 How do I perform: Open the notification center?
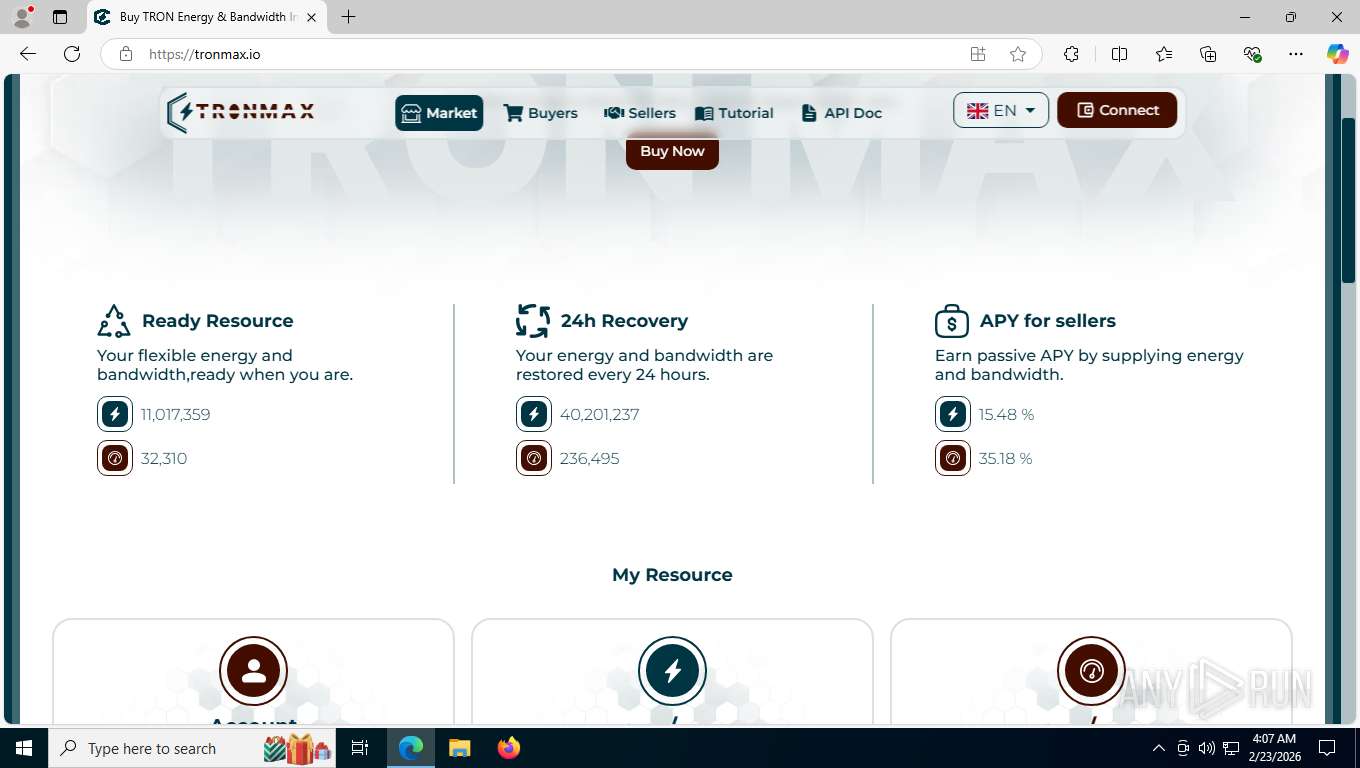[1327, 748]
